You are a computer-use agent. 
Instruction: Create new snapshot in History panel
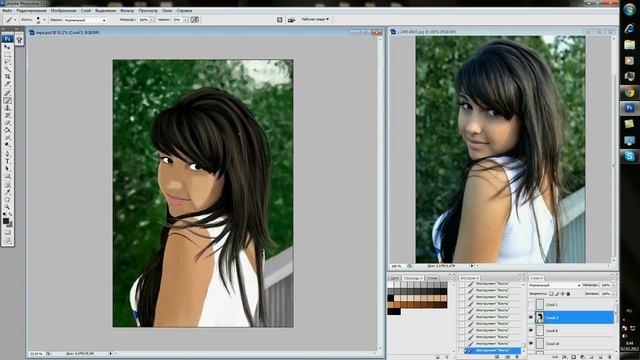tap(507, 357)
